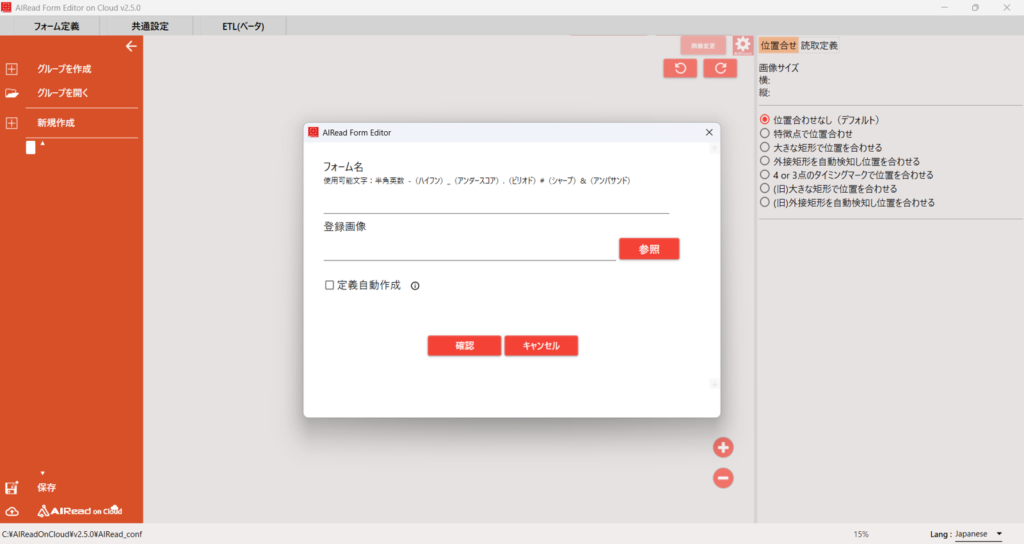
Task: Close the AIRead Form Editor dialog
Action: 709,132
